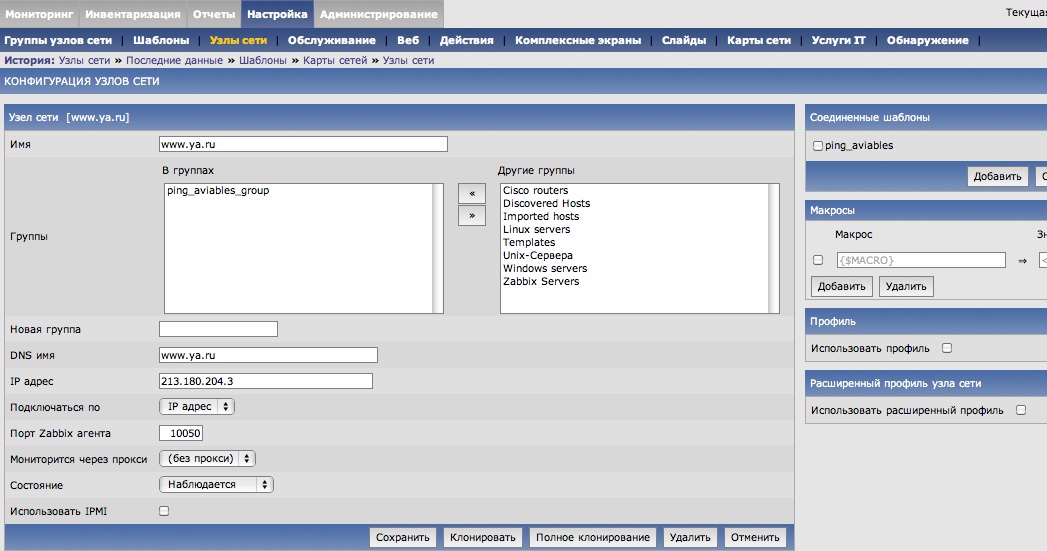
Task: Toggle Использовать профиль checkbox
Action: pos(947,349)
